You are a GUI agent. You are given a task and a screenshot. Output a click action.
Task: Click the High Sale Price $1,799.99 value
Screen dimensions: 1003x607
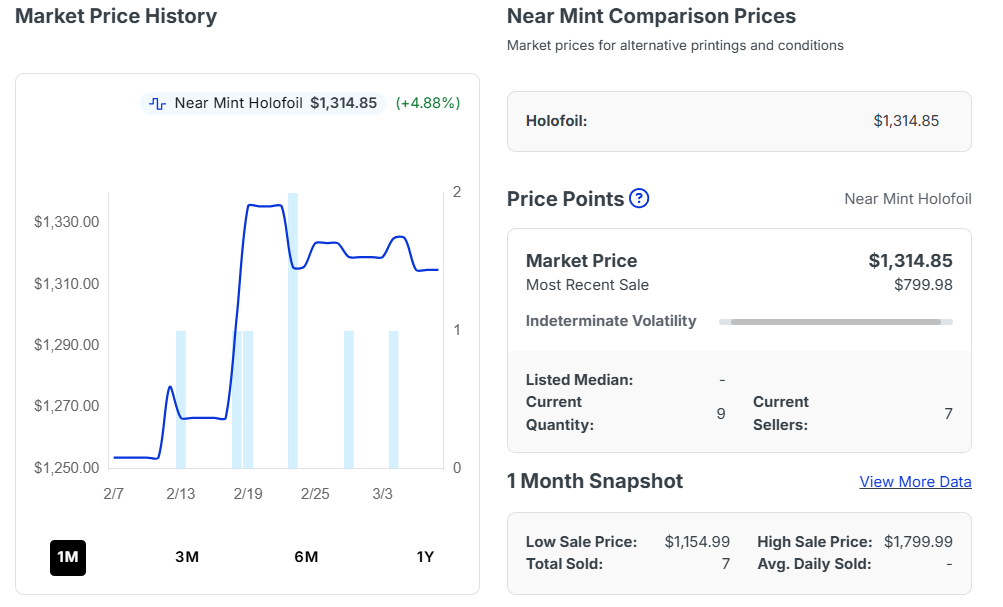tap(918, 541)
